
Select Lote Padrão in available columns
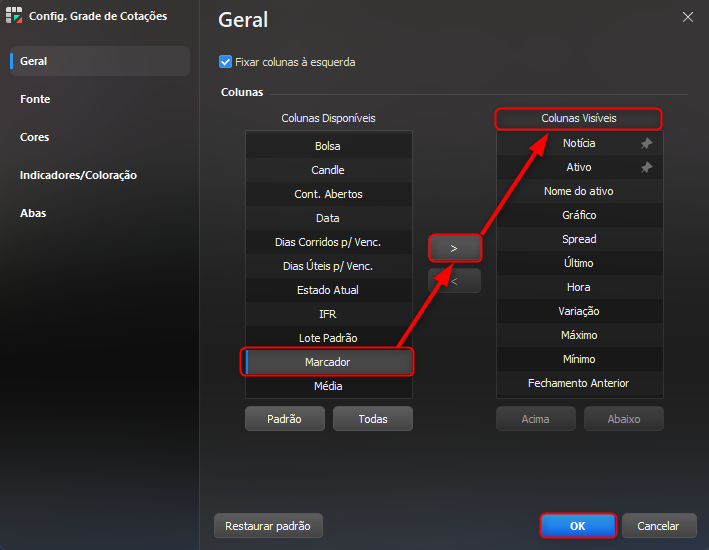click(329, 338)
